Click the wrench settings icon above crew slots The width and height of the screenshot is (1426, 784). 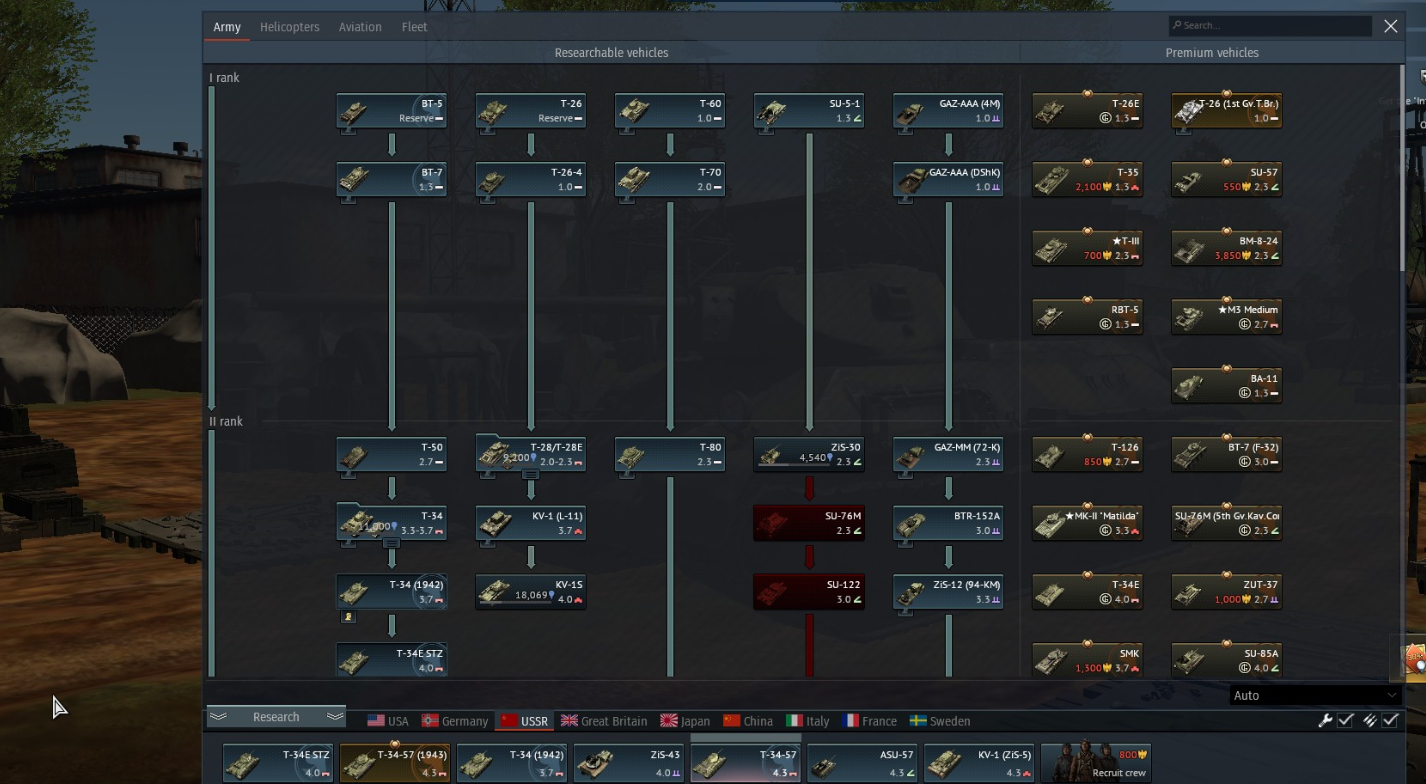pyautogui.click(x=1325, y=721)
